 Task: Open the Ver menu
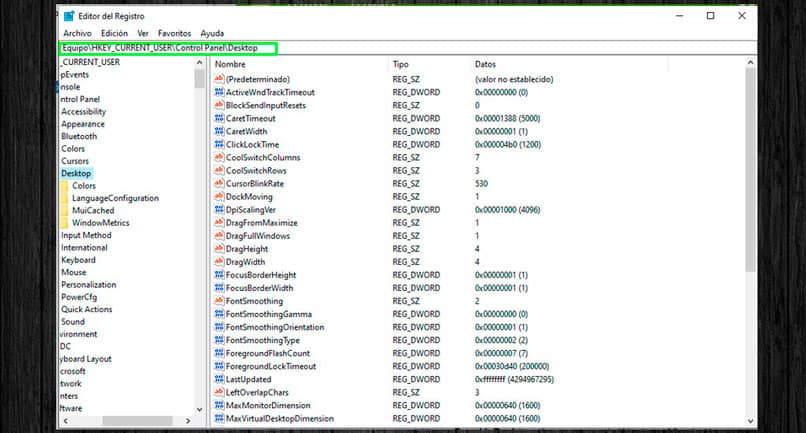pyautogui.click(x=143, y=33)
